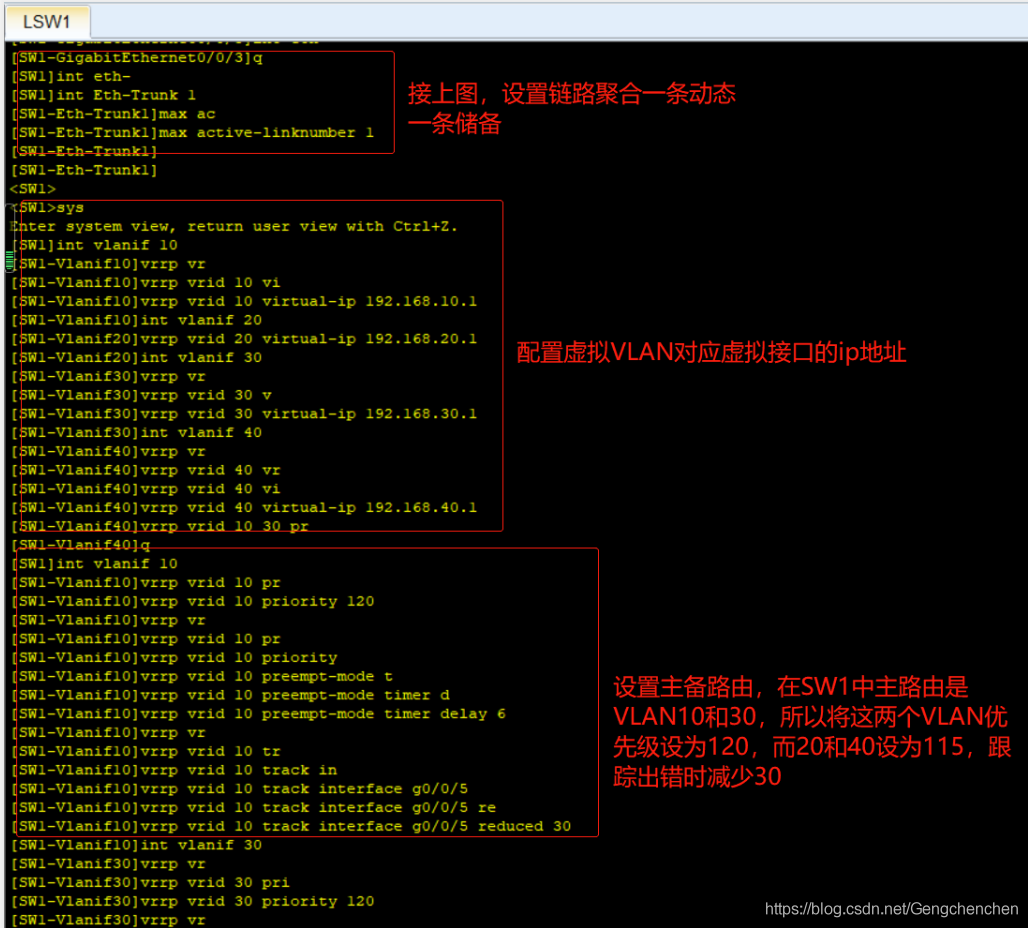Click the line 'max active-linknumber 1'
This screenshot has height=928, width=1028.
[193, 132]
